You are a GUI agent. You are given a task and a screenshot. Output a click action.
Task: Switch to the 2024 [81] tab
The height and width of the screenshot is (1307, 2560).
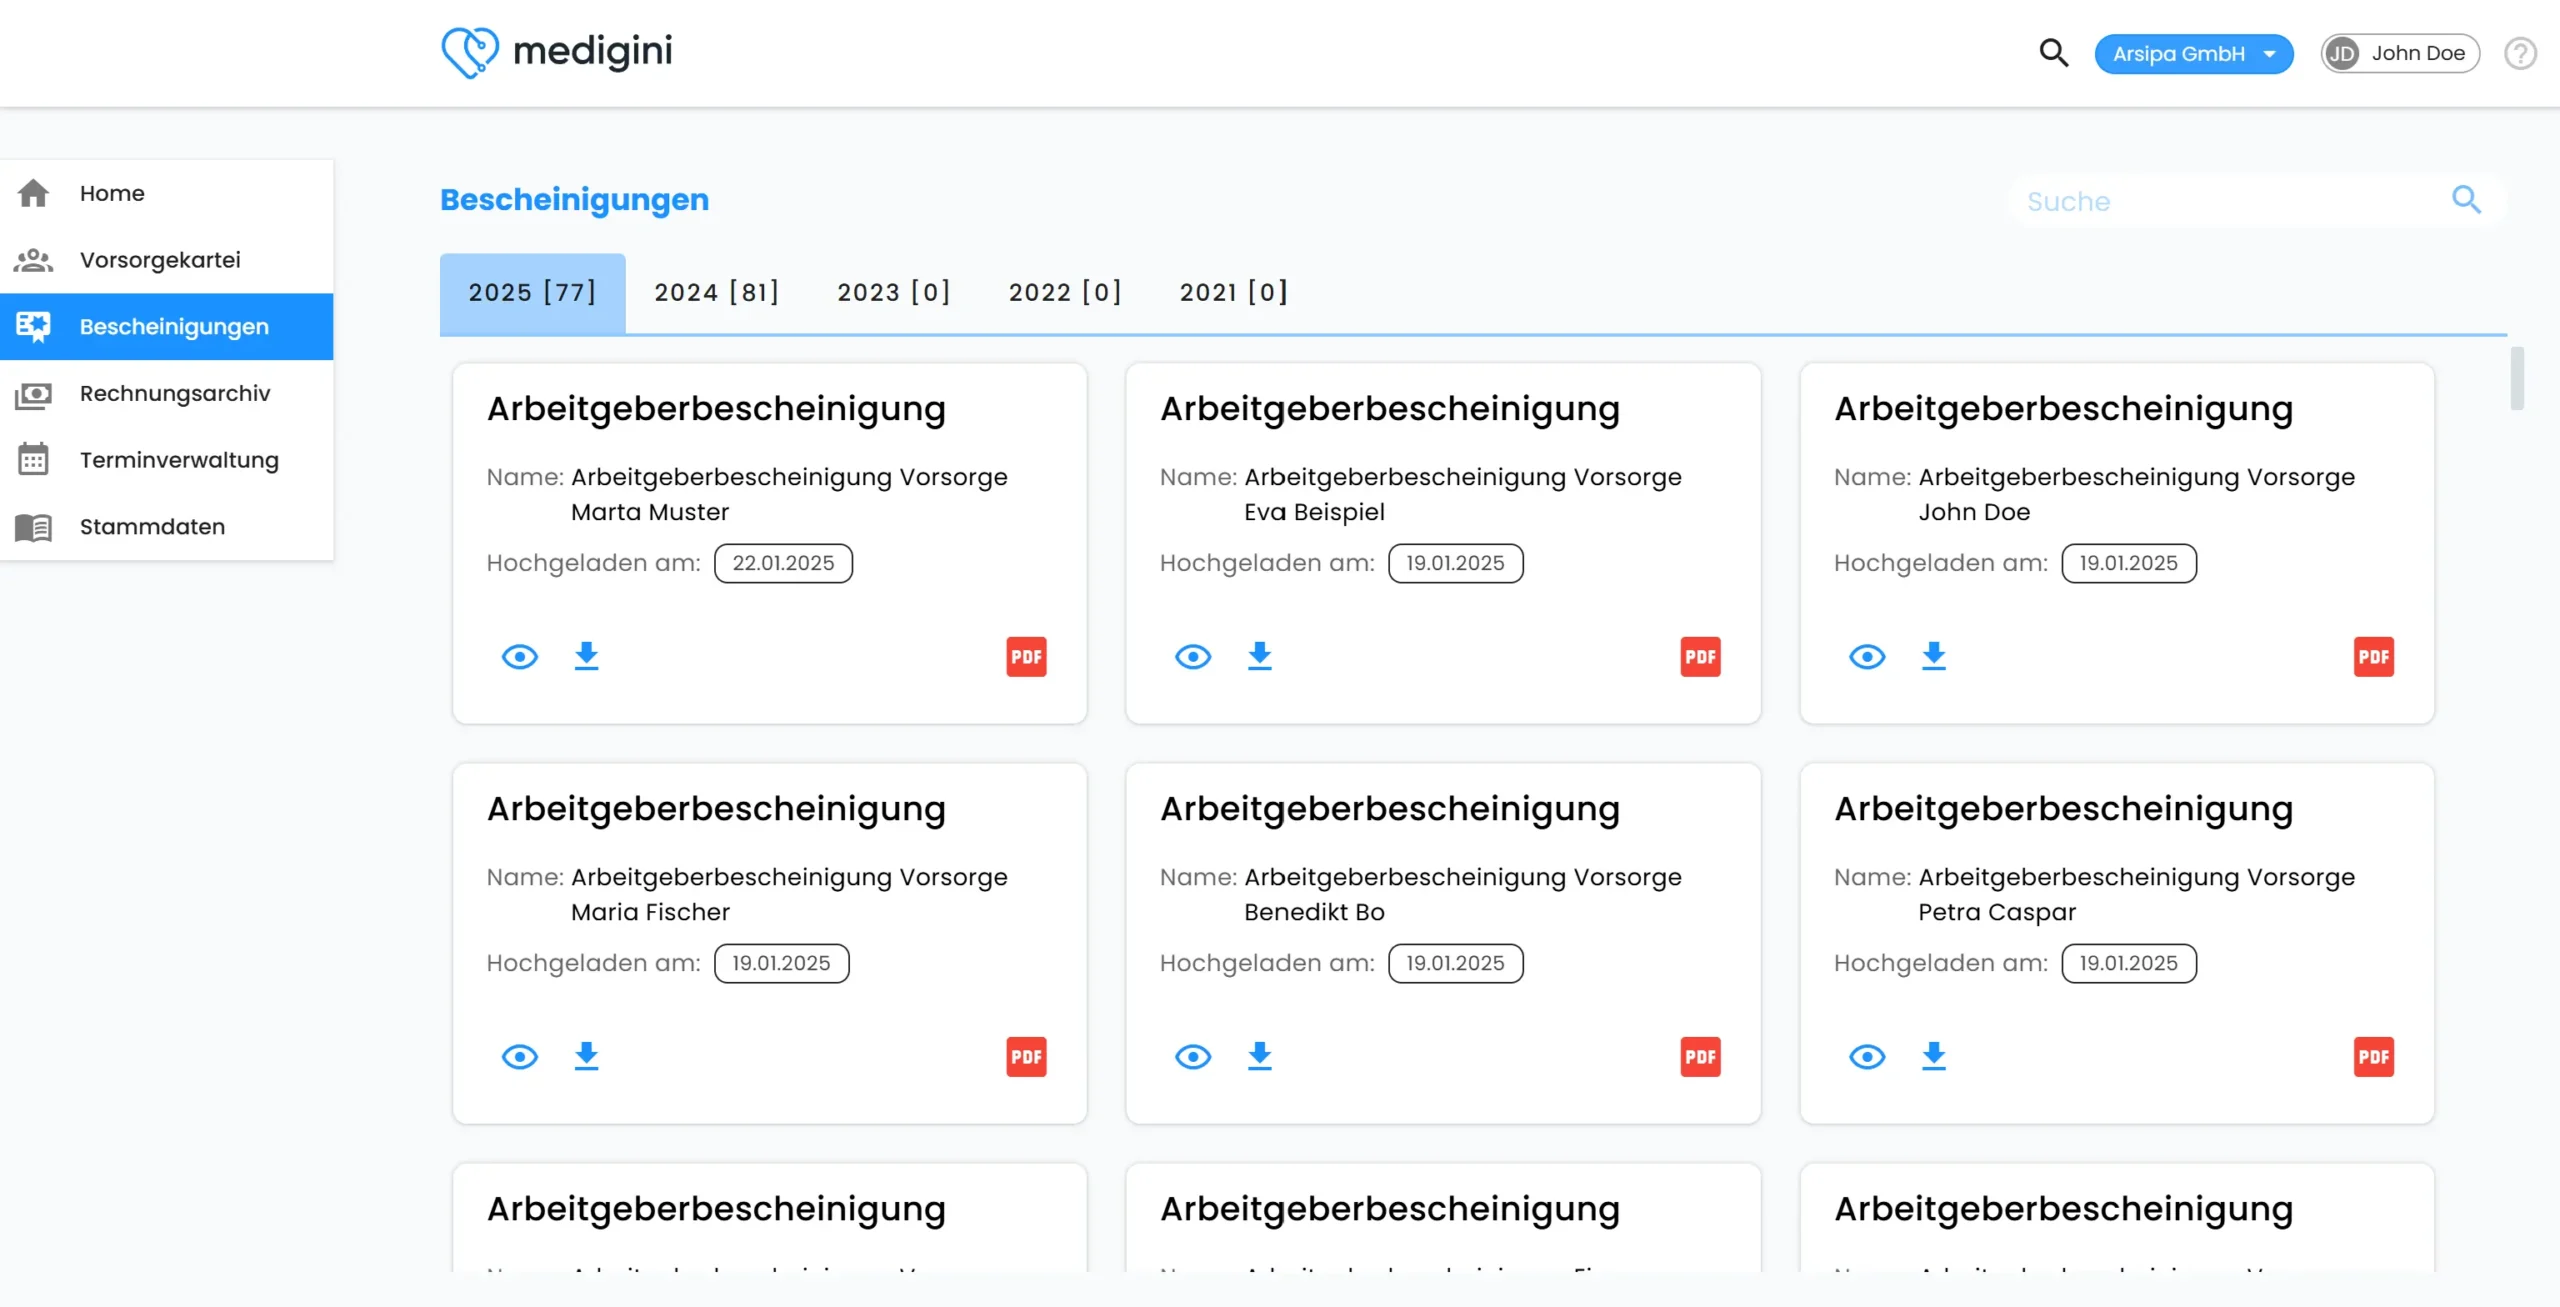pos(717,293)
